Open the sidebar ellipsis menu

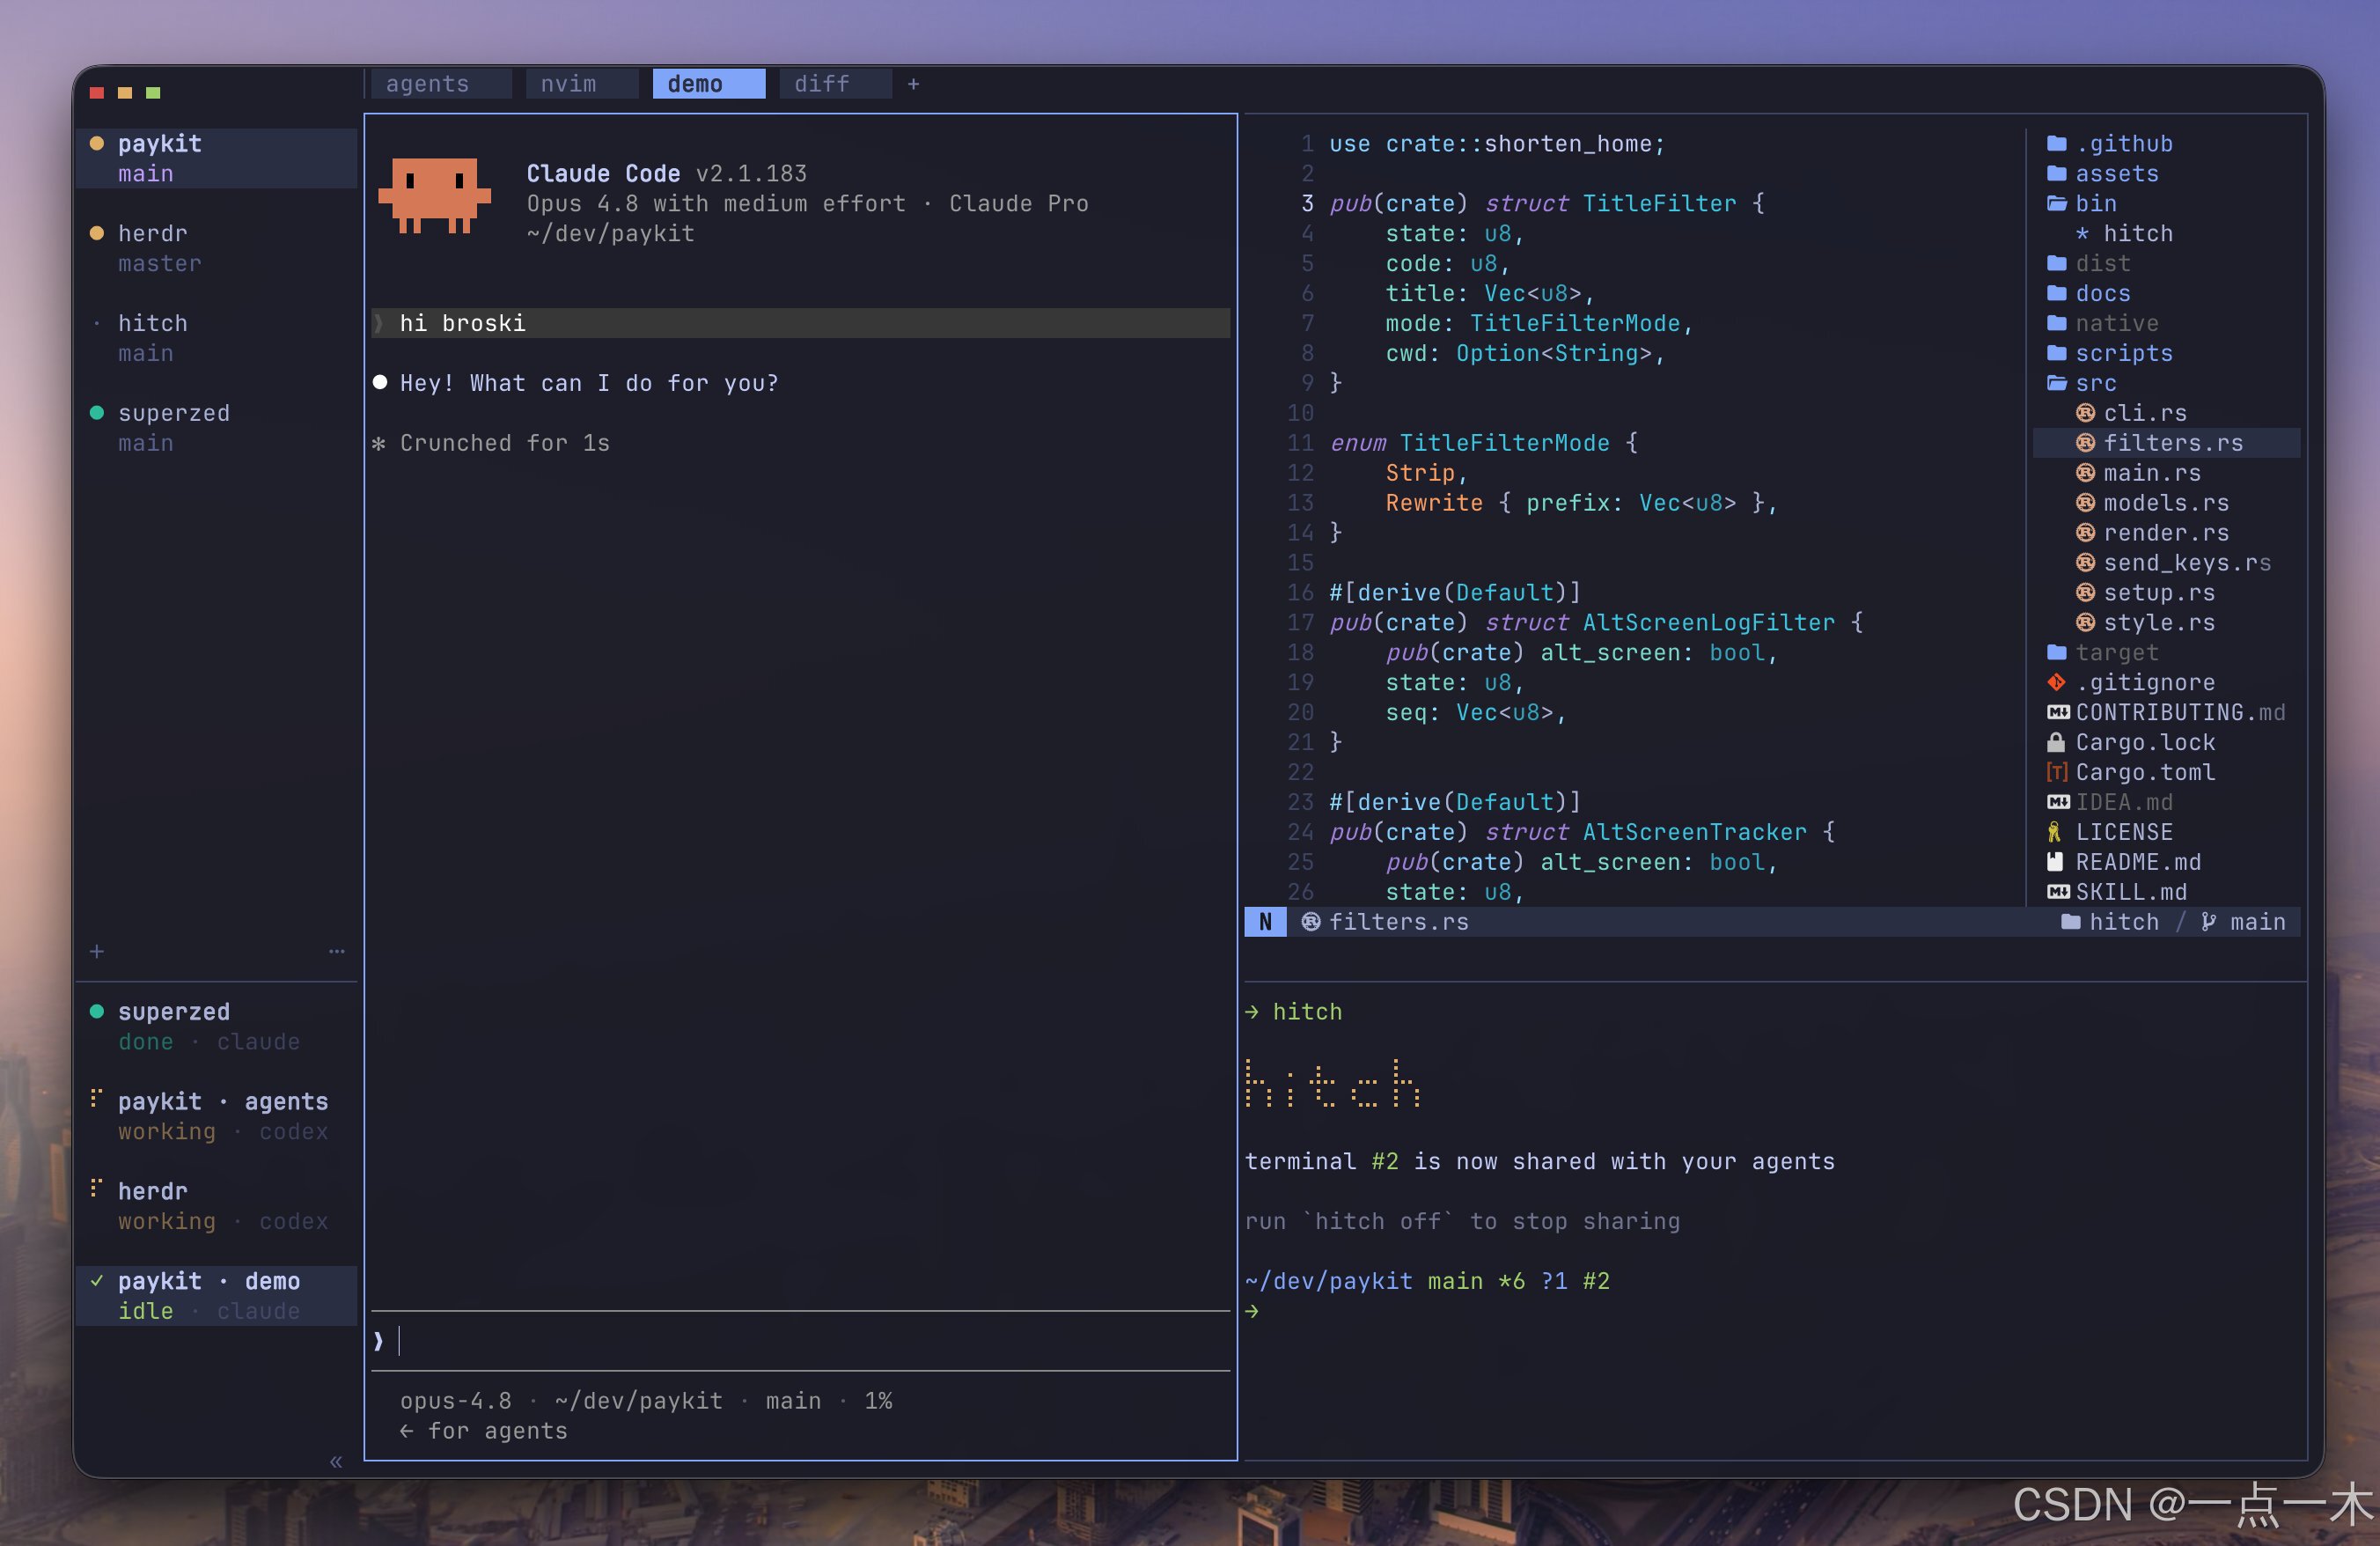(x=337, y=951)
